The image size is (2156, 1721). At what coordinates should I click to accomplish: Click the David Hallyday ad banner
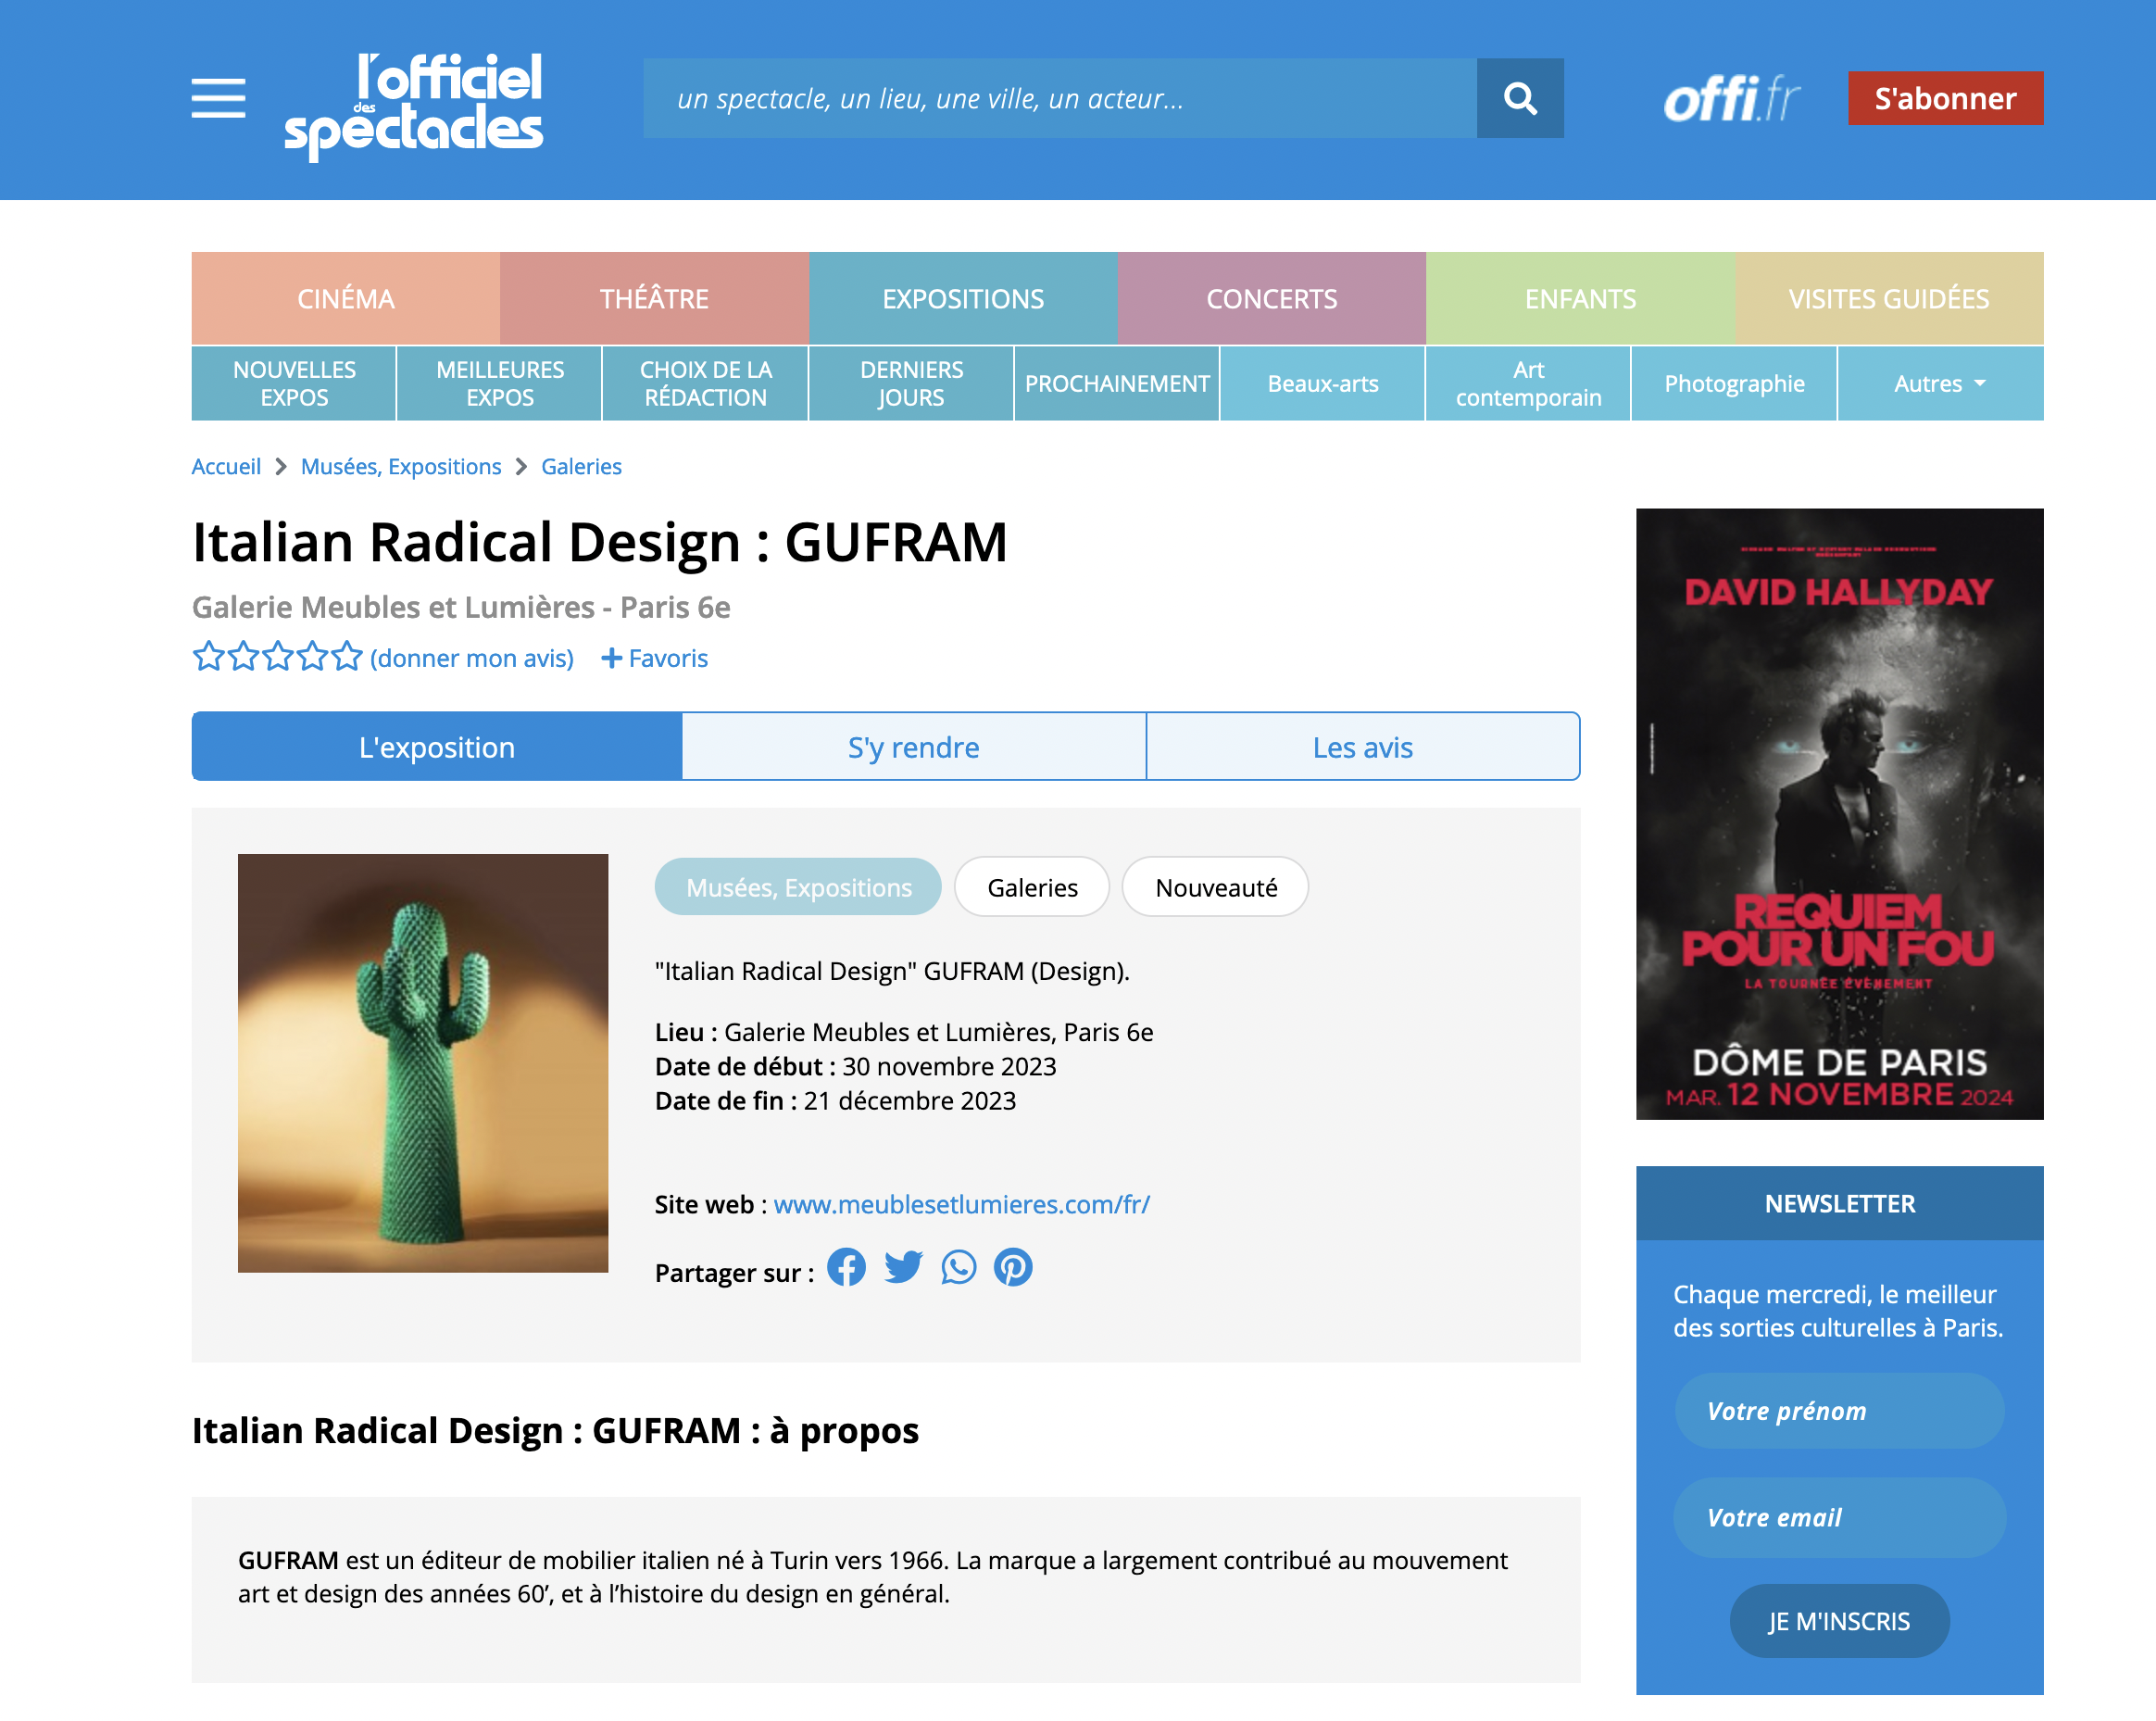[1838, 813]
